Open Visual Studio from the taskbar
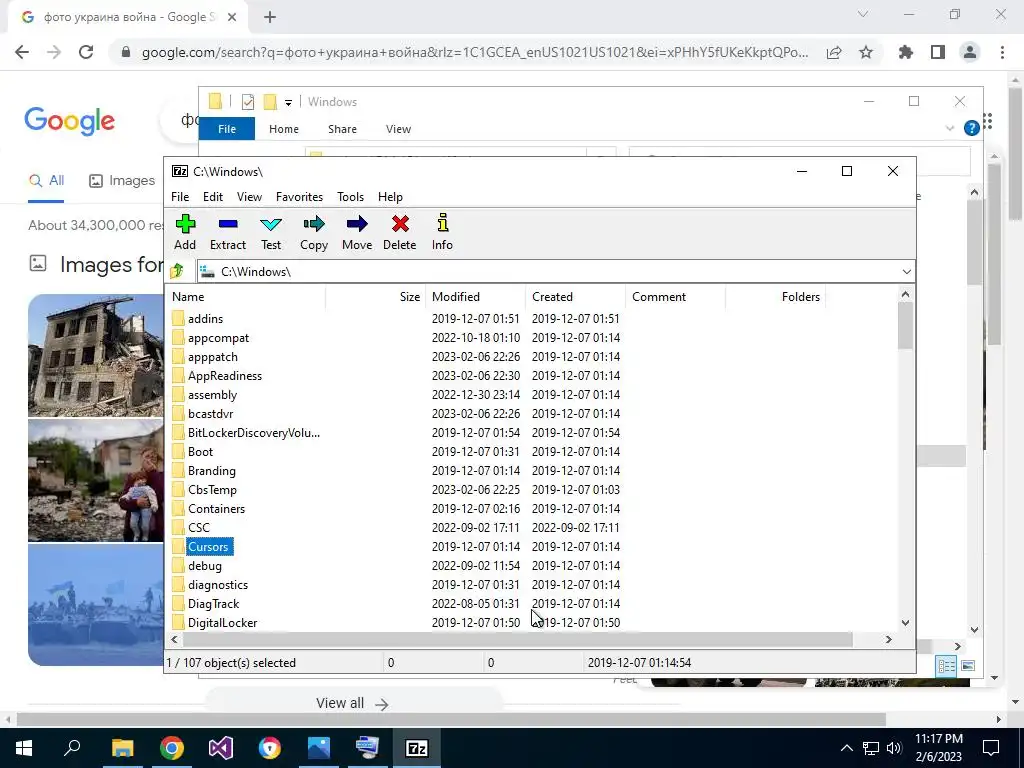The image size is (1024, 768). (x=220, y=748)
